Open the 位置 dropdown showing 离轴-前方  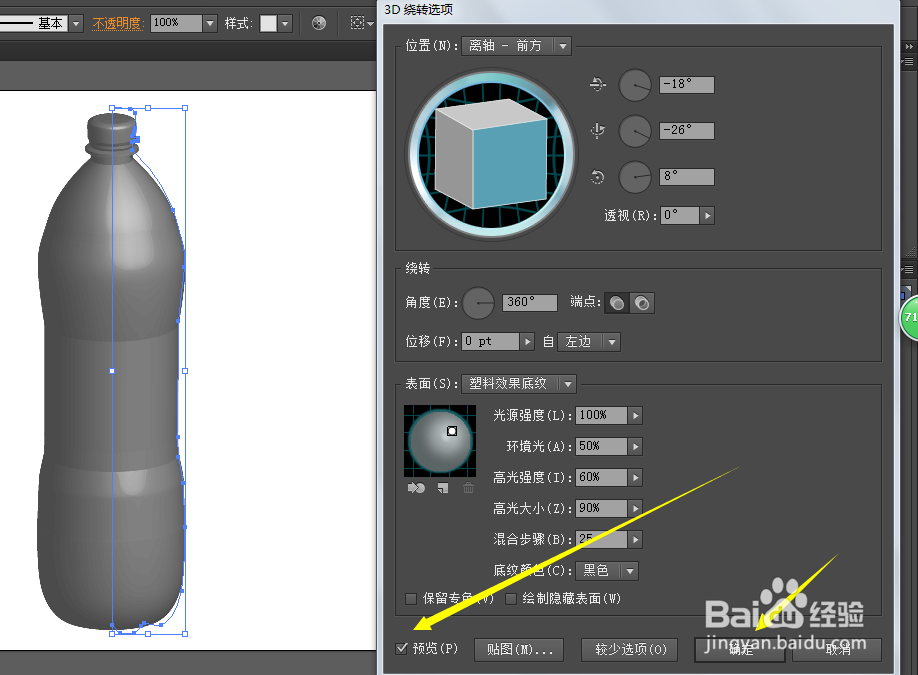coord(515,45)
